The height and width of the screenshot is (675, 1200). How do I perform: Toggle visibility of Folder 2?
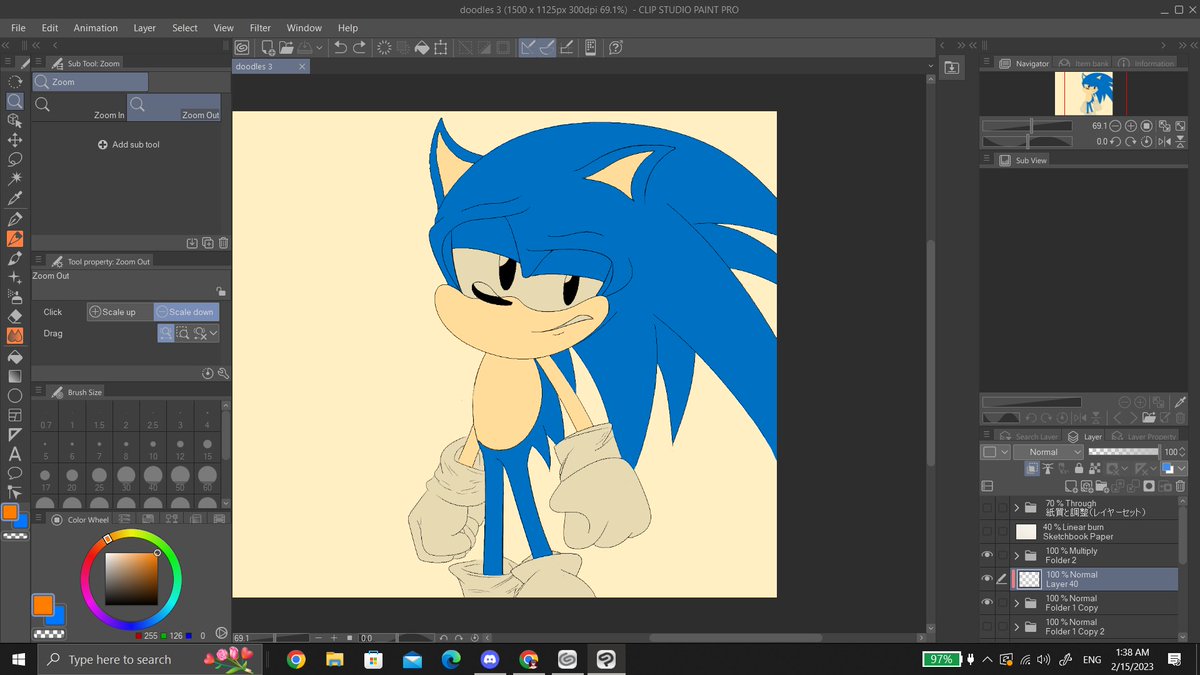pos(988,555)
